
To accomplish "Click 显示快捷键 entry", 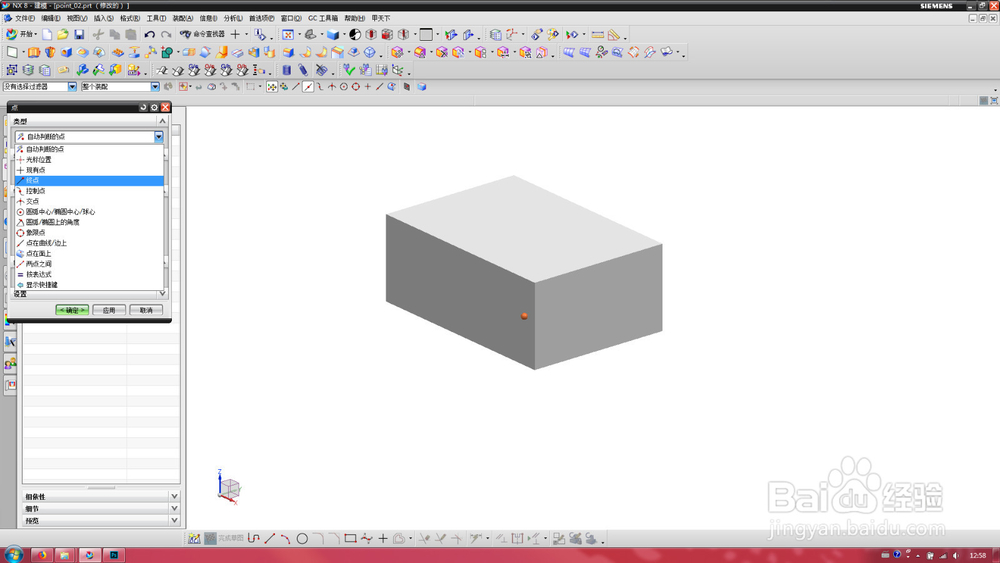I will tap(89, 285).
